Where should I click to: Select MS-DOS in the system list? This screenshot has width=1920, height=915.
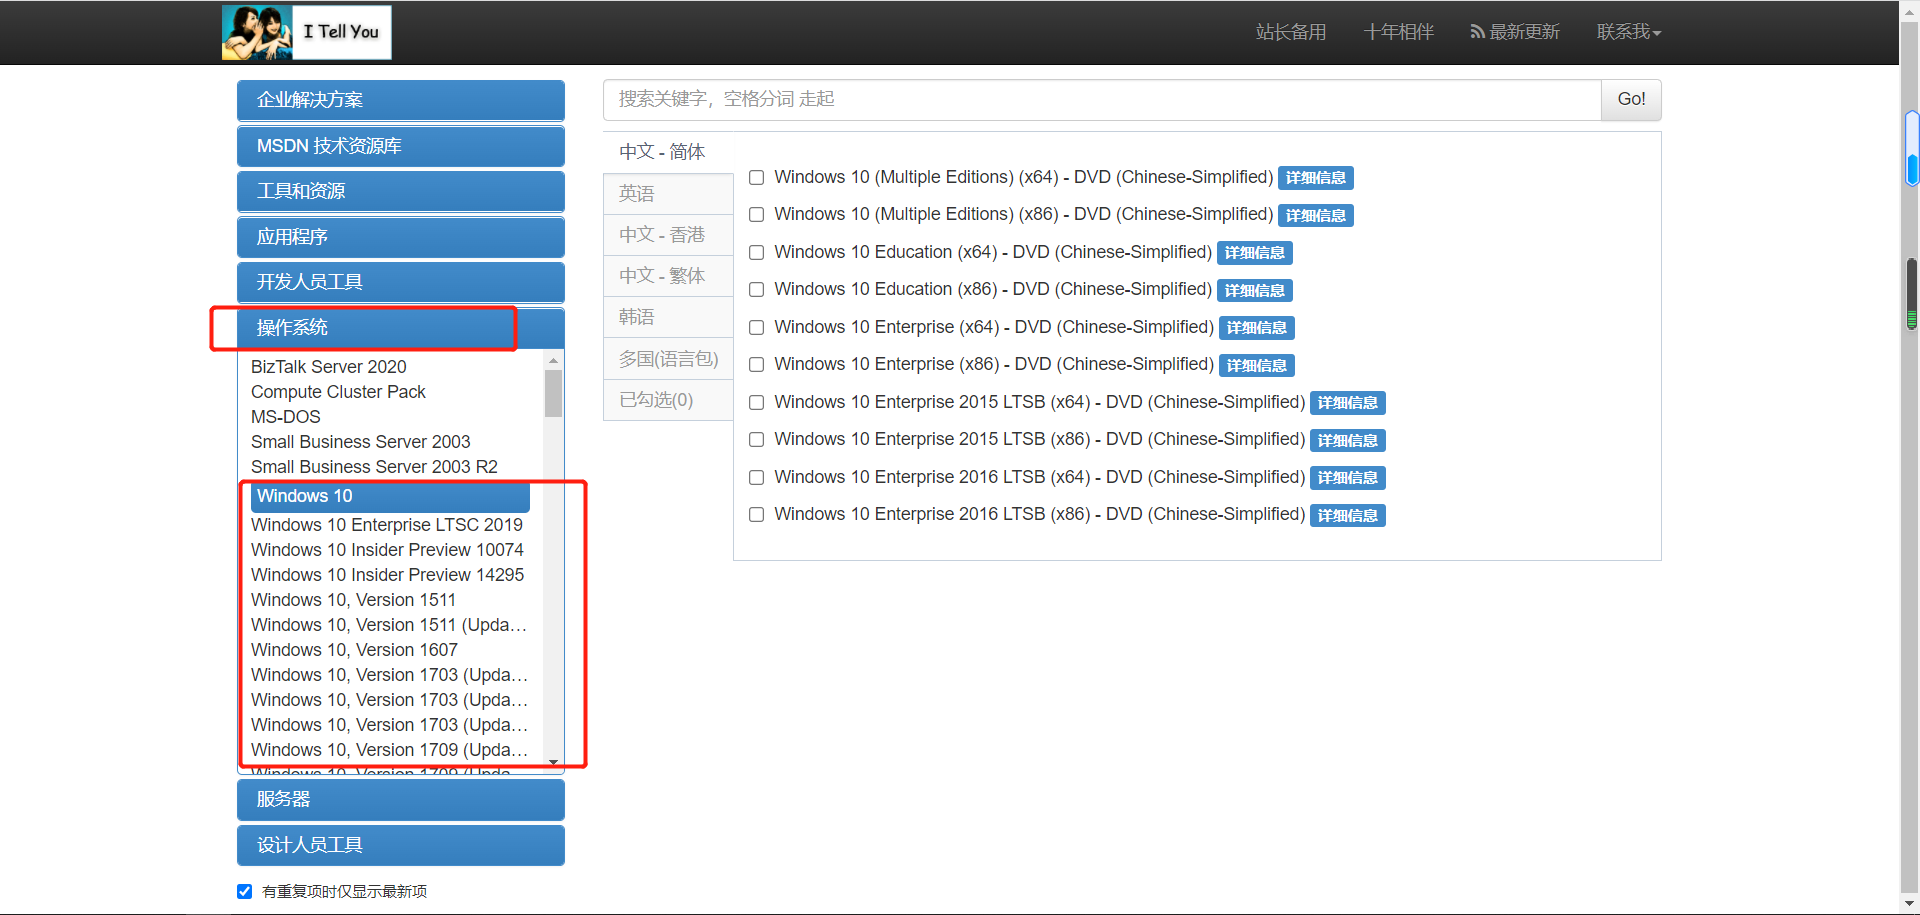[285, 416]
